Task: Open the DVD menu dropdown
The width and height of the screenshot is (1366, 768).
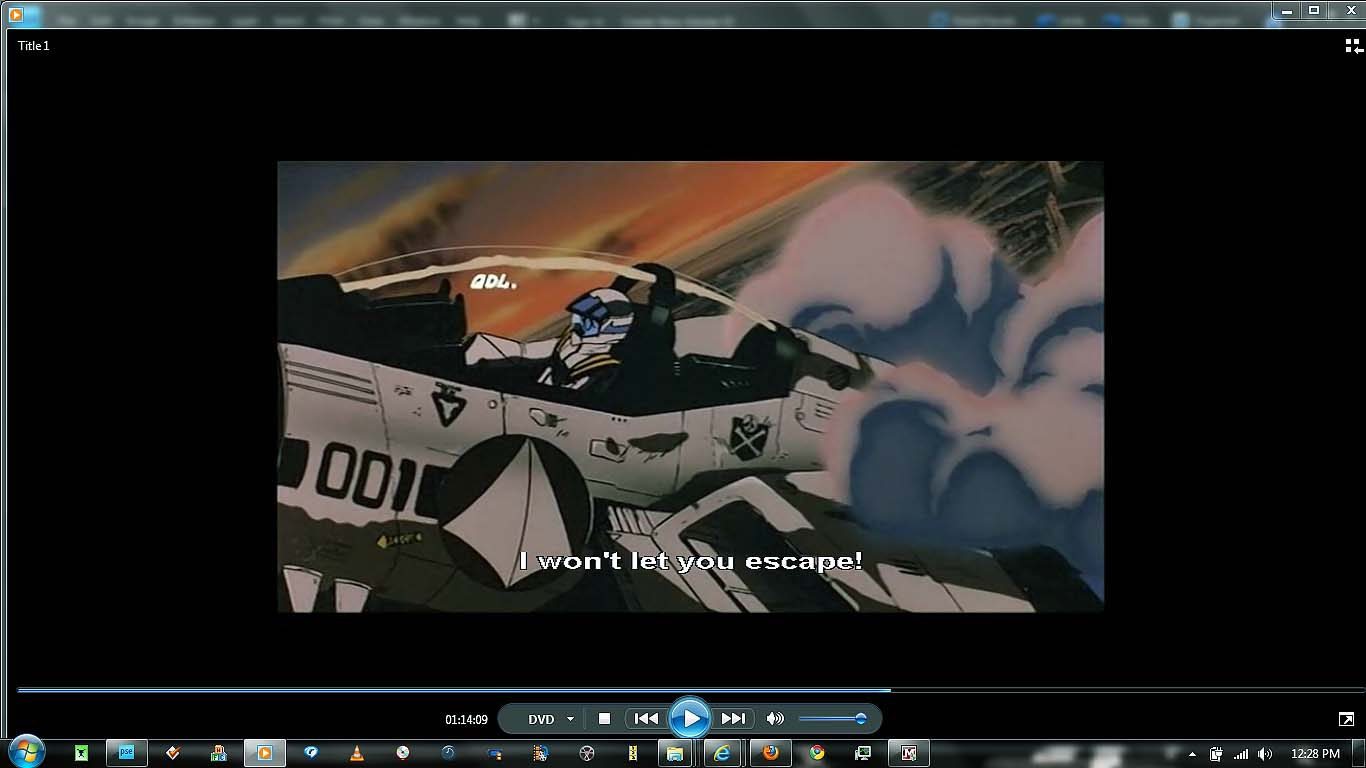Action: (570, 719)
